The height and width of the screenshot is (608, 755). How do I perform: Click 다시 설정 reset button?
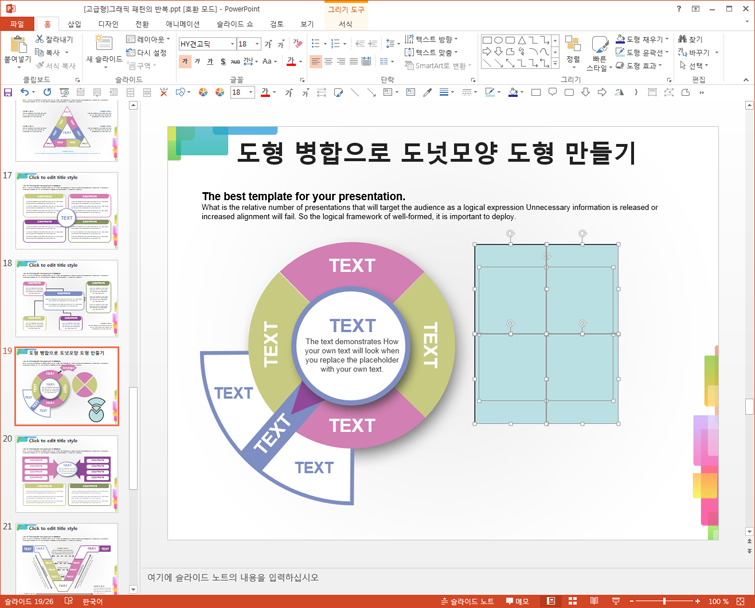pyautogui.click(x=146, y=52)
